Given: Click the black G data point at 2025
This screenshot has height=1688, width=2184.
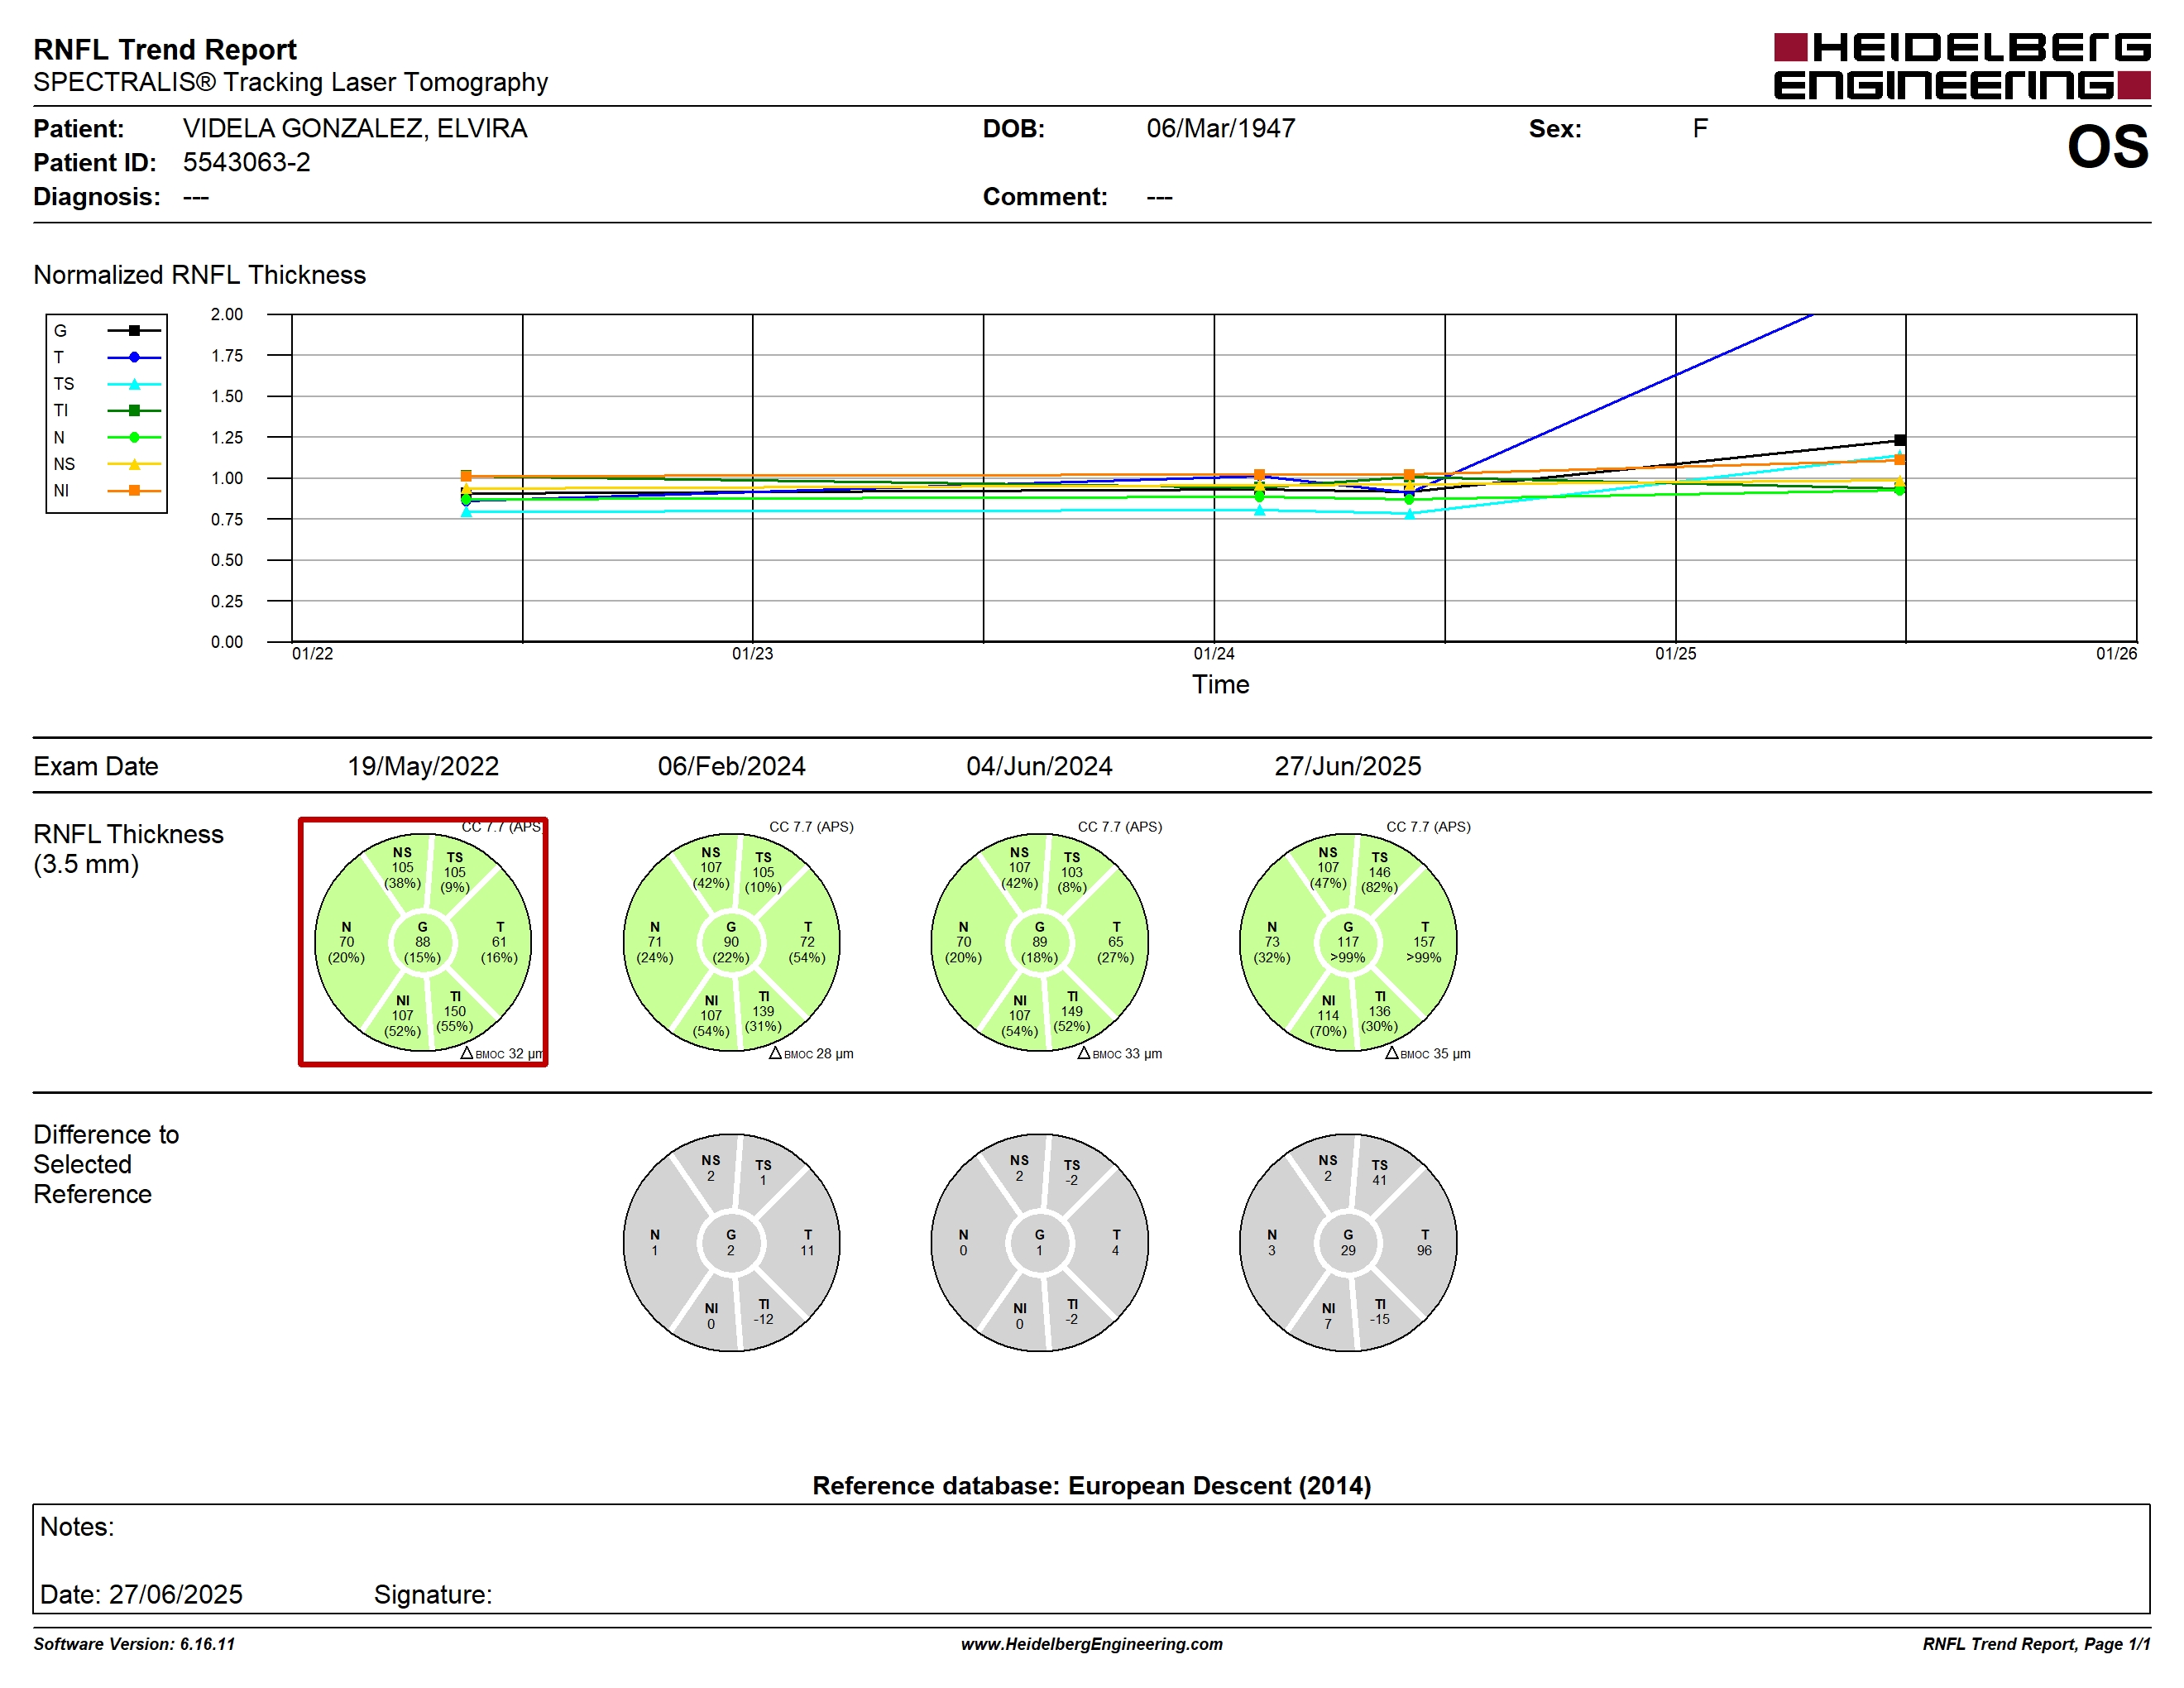Looking at the screenshot, I should click(1899, 440).
